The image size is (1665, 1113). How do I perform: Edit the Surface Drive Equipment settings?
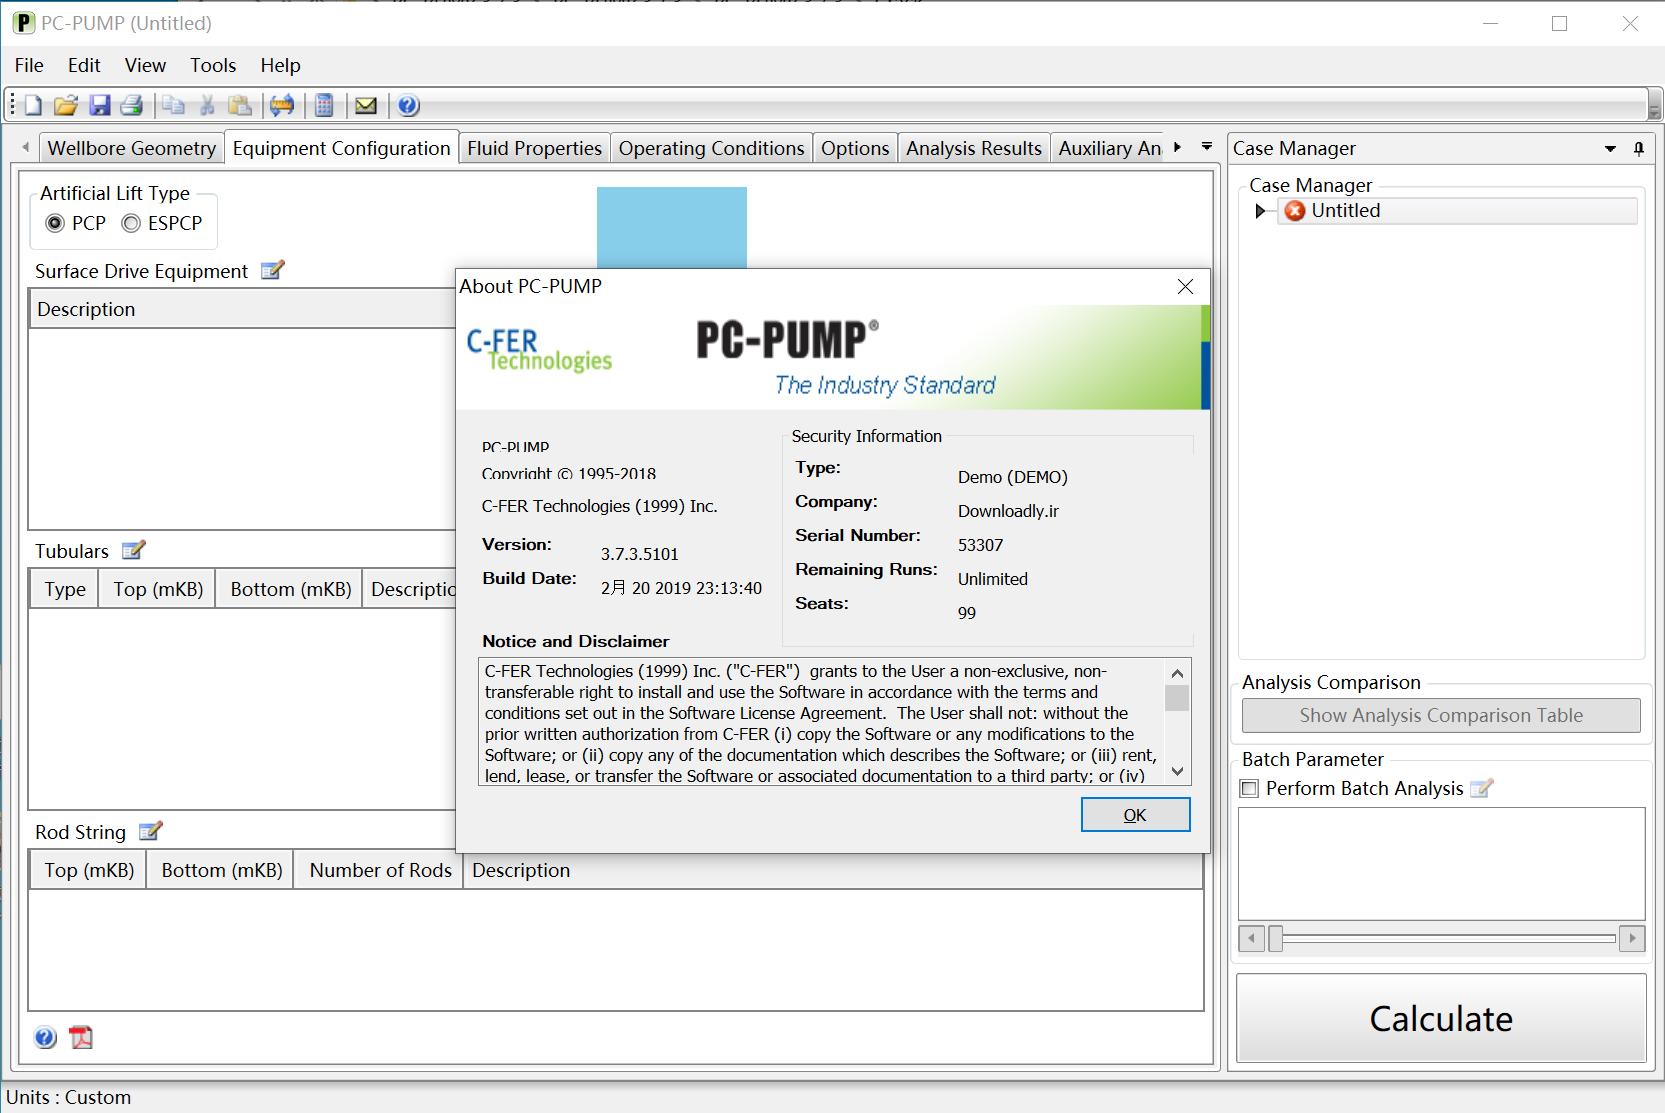click(272, 270)
